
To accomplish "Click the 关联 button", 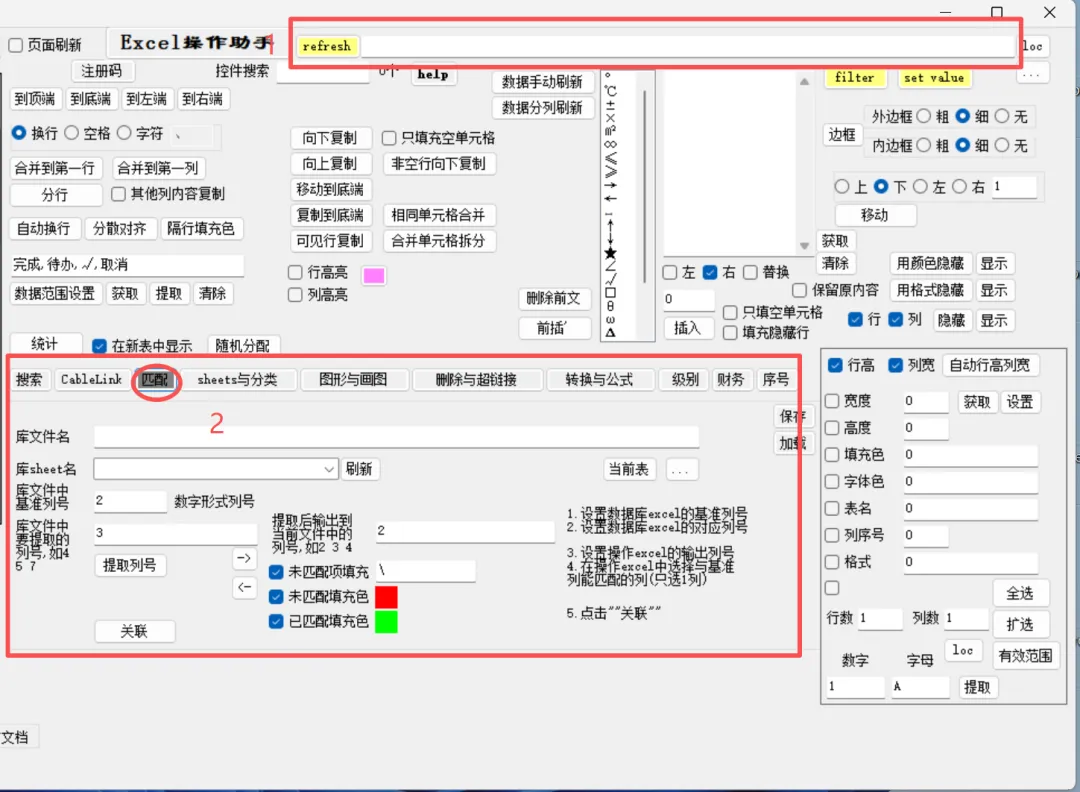I will pyautogui.click(x=134, y=632).
